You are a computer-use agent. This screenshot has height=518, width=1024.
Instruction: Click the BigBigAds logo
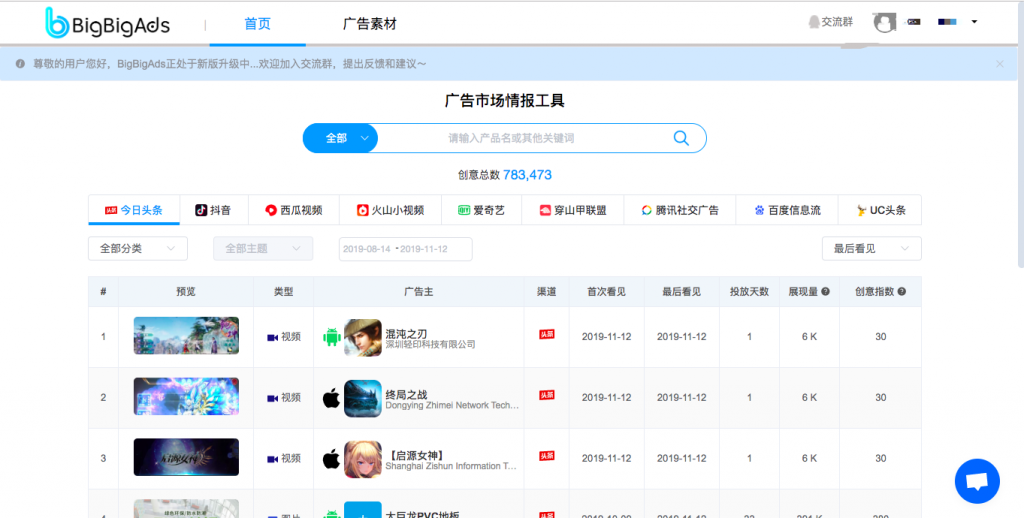(x=108, y=24)
